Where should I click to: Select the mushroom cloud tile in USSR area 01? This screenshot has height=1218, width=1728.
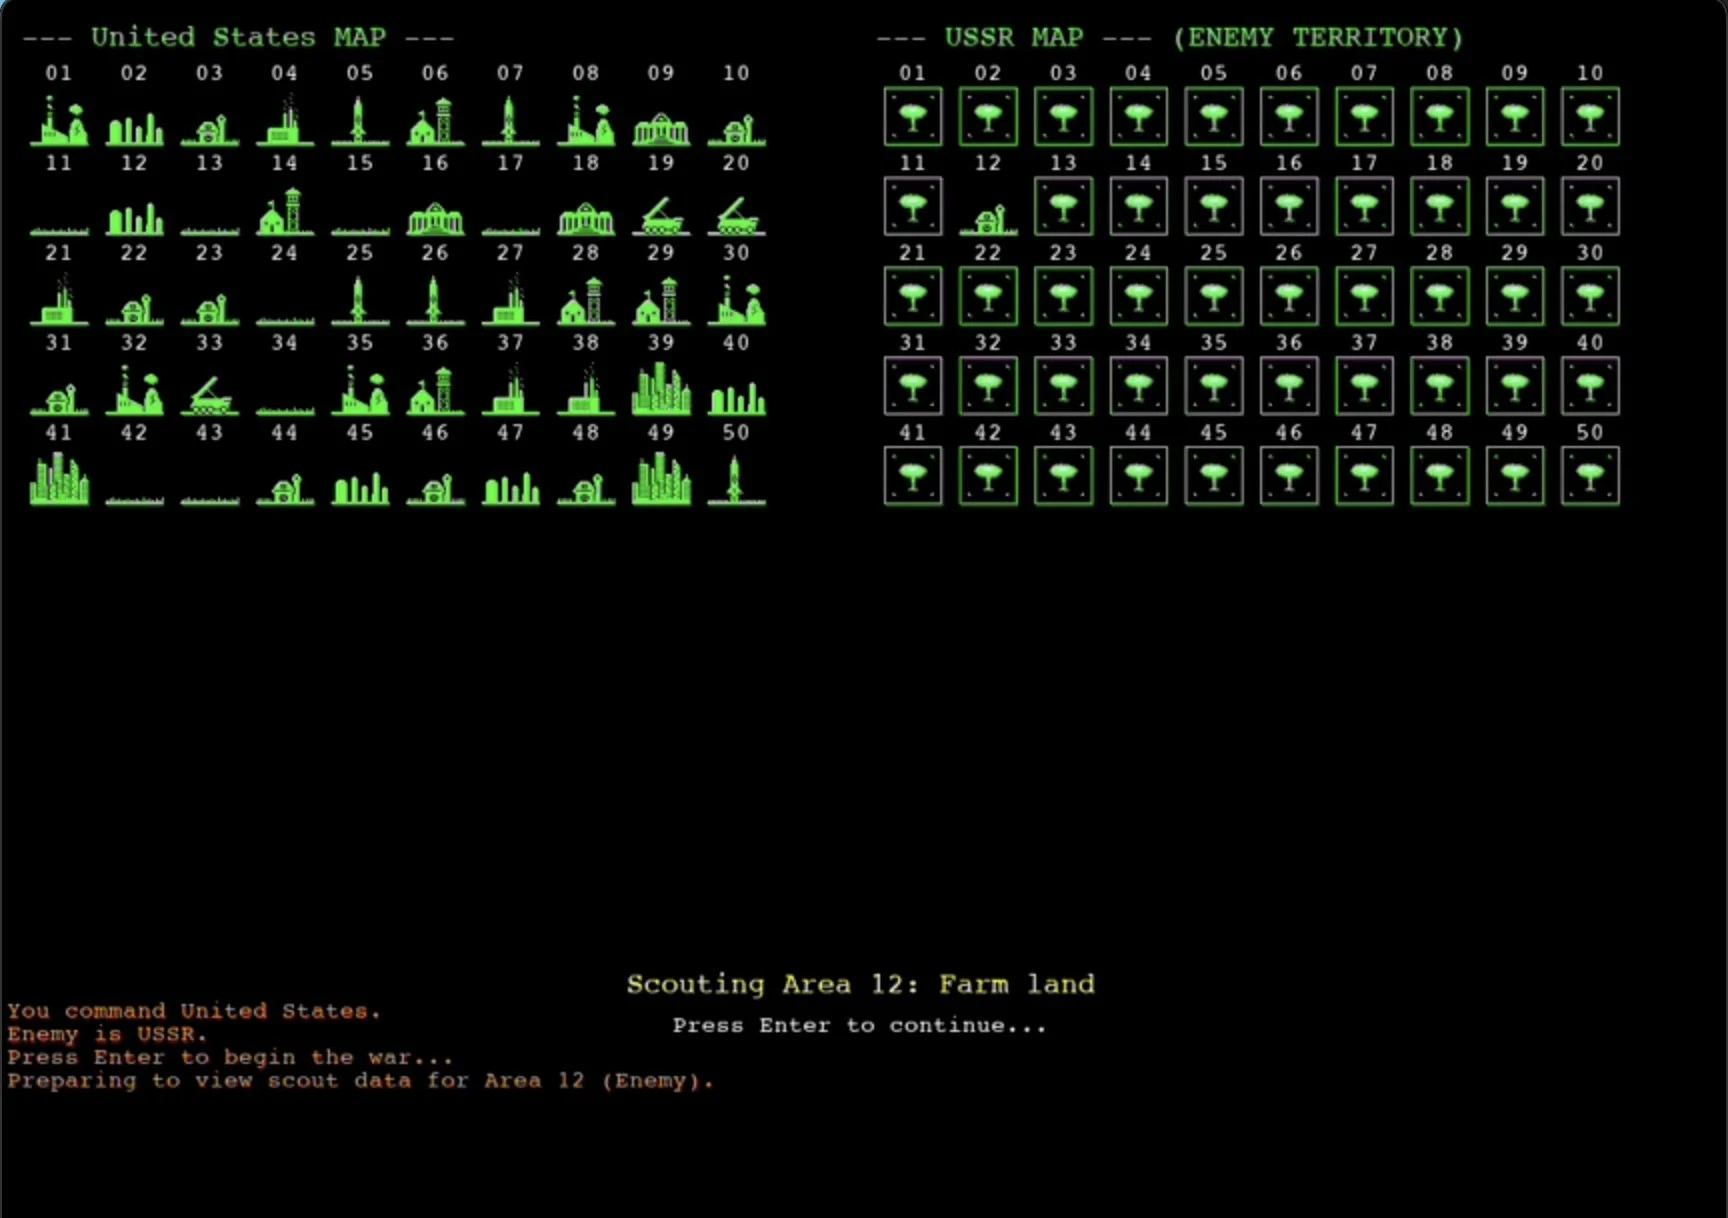[913, 117]
